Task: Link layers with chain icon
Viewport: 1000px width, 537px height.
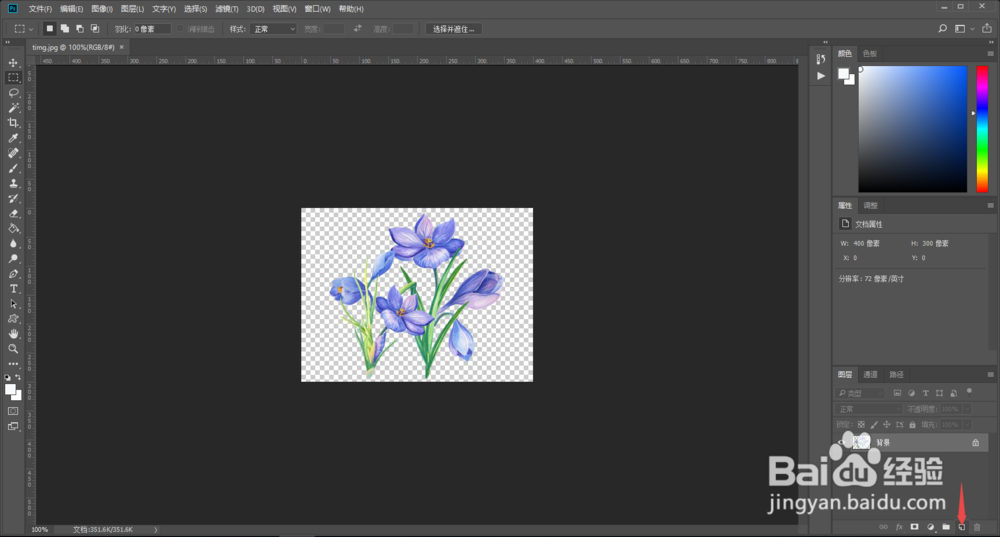Action: click(x=883, y=527)
